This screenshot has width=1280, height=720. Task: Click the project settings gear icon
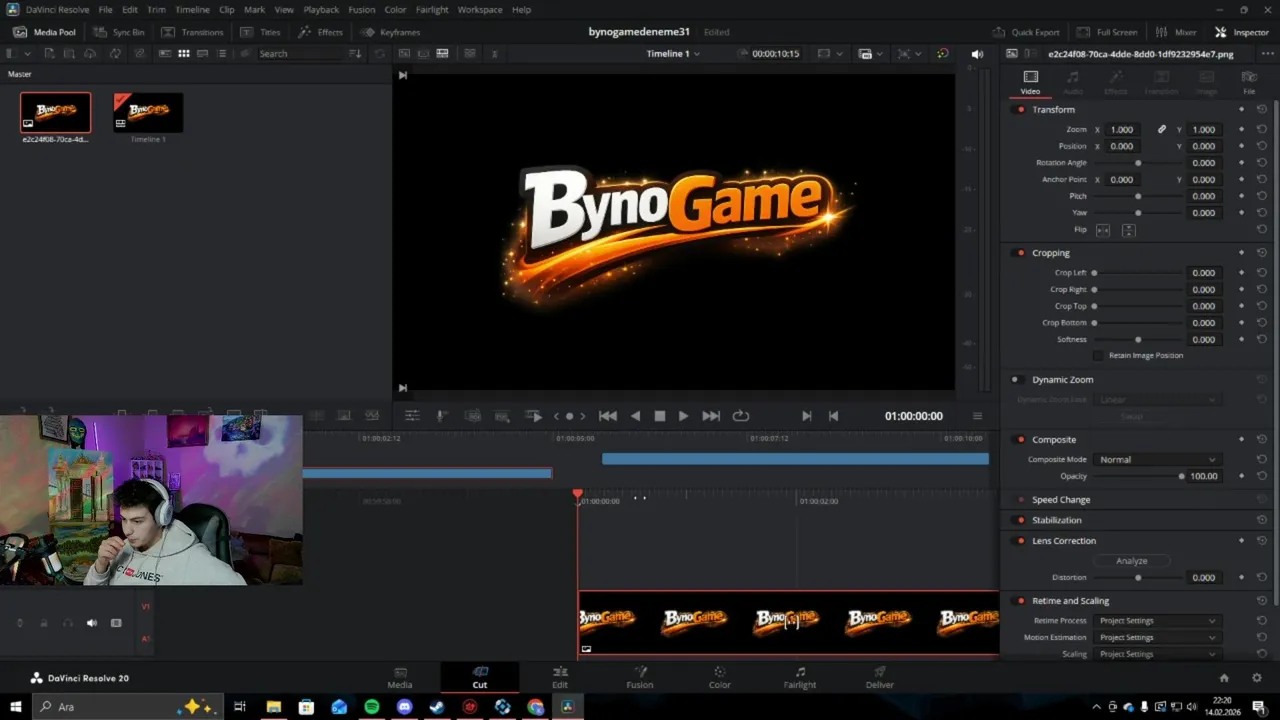1257,677
